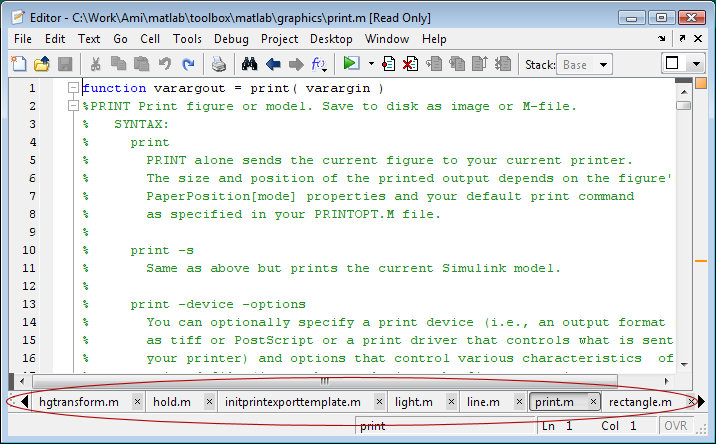This screenshot has height=444, width=716.
Task: Open the Debug menu
Action: [x=232, y=39]
